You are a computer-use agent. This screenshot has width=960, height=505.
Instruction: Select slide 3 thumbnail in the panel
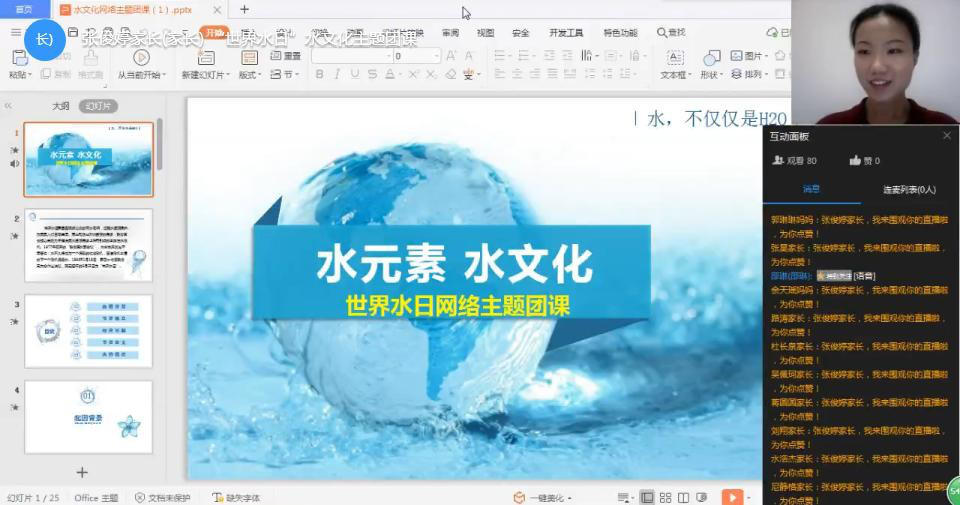point(88,331)
